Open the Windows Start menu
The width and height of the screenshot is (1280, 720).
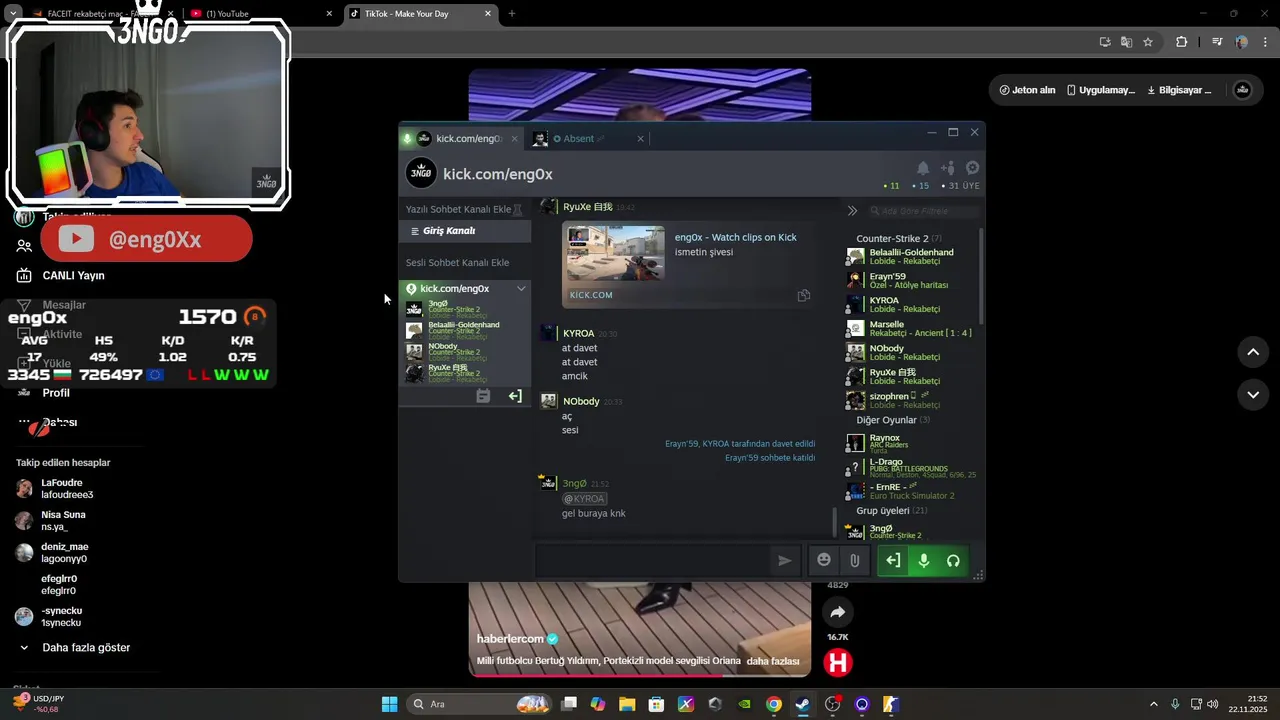point(389,704)
